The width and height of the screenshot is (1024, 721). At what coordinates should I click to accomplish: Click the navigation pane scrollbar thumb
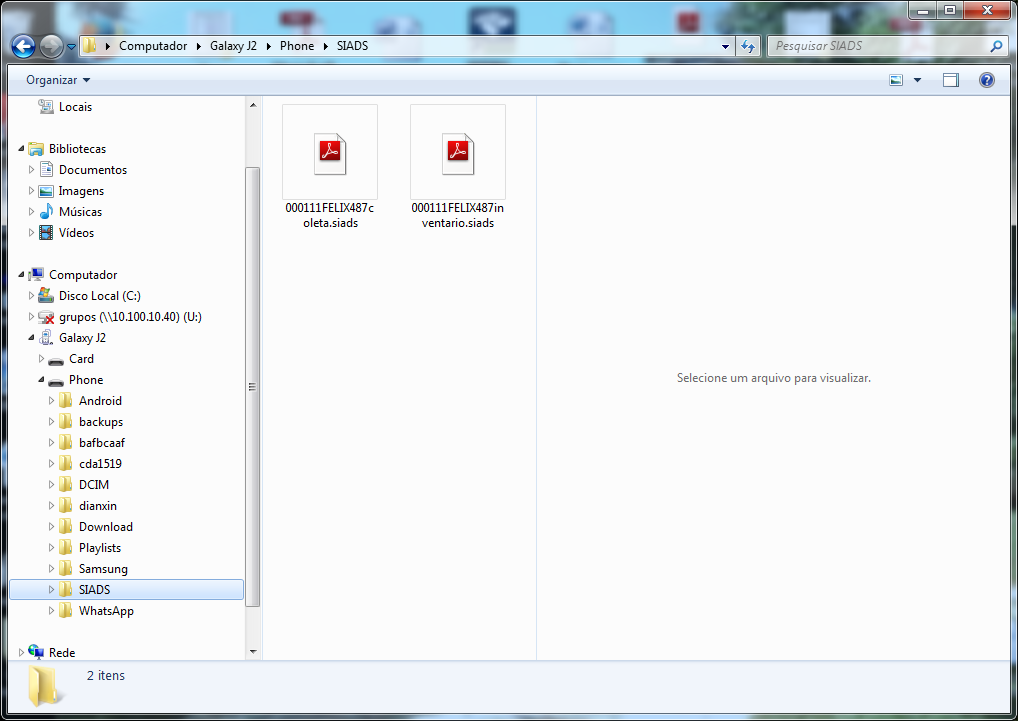point(253,387)
